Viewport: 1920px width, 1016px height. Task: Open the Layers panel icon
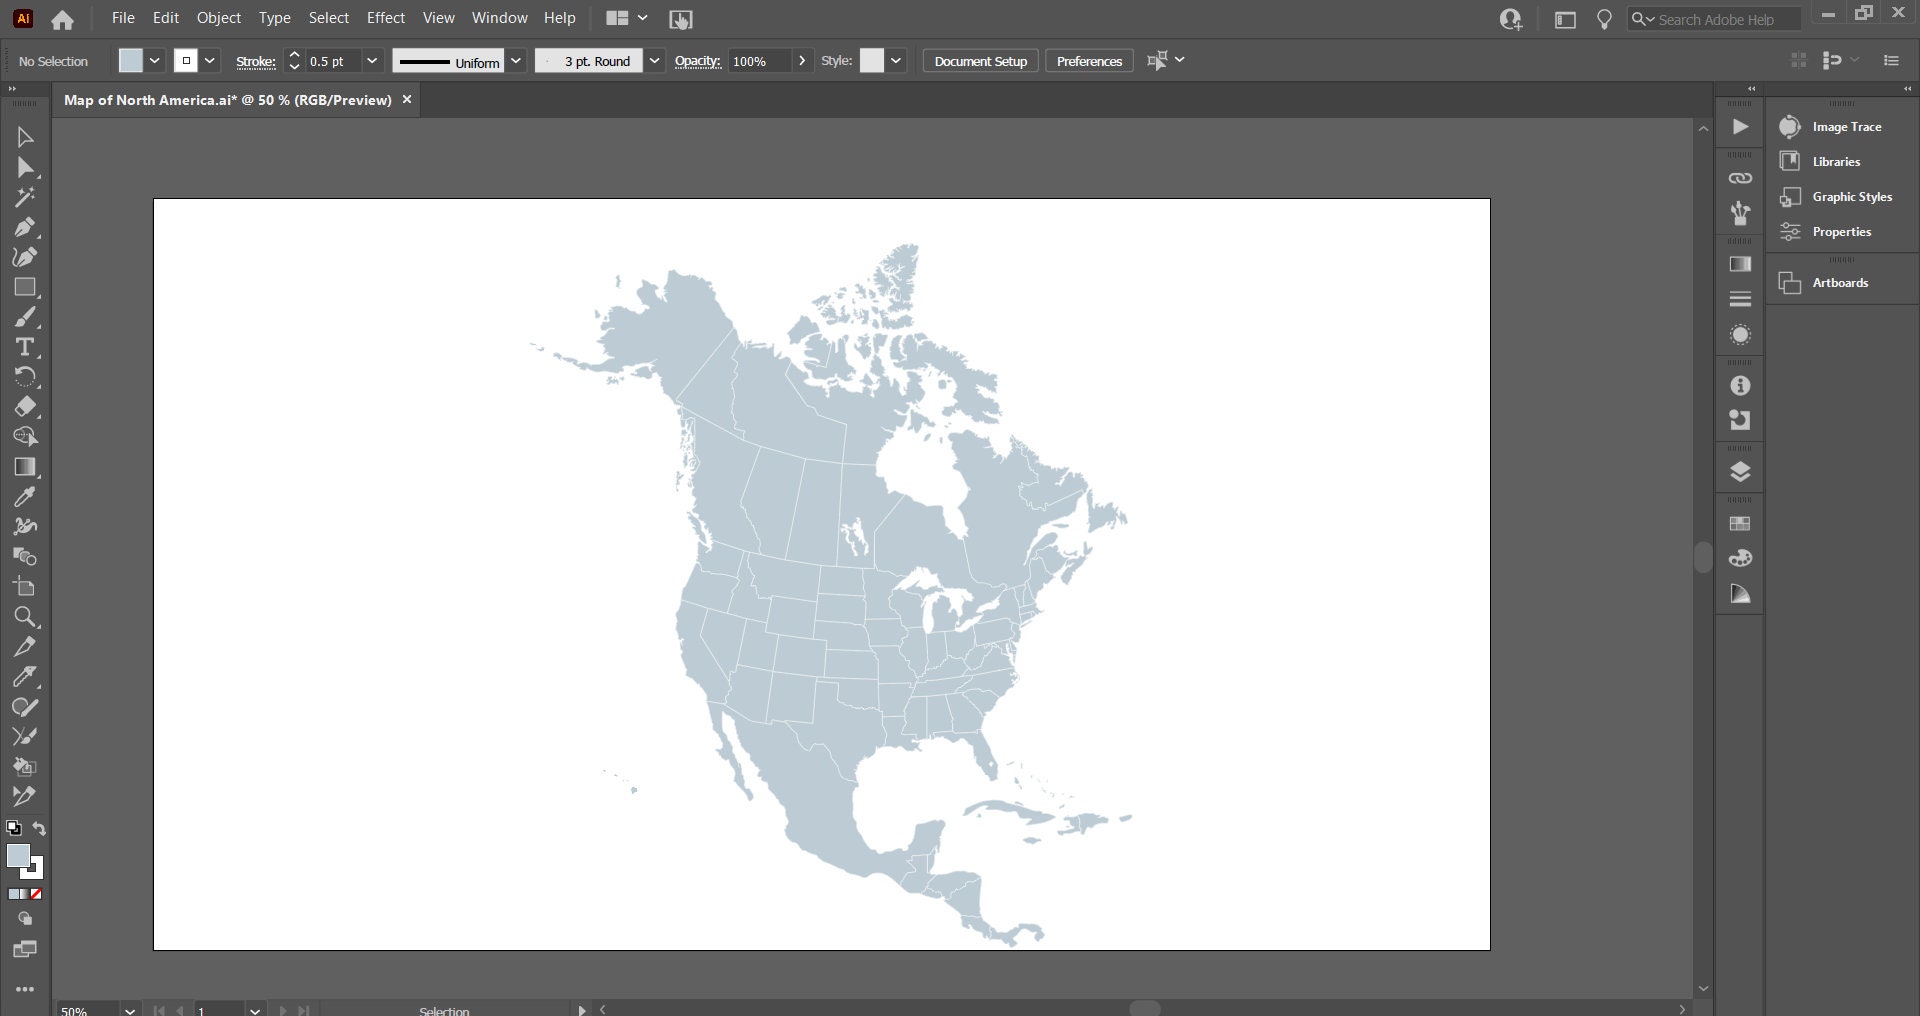click(1740, 471)
